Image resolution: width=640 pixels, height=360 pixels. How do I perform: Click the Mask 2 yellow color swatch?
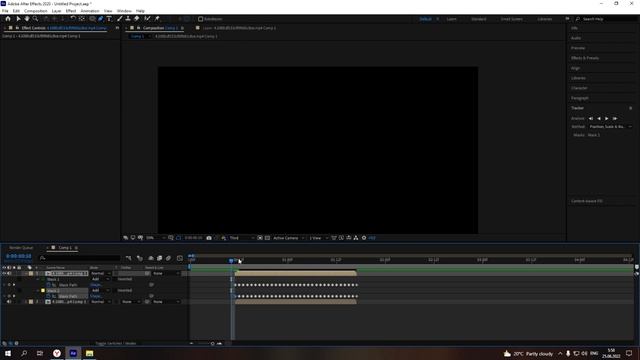(x=43, y=291)
